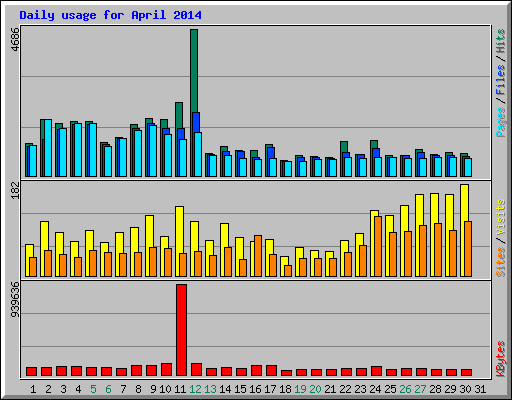Viewport: 512px width, 400px height.
Task: Click day 26 green label on the x-axis
Action: [405, 389]
